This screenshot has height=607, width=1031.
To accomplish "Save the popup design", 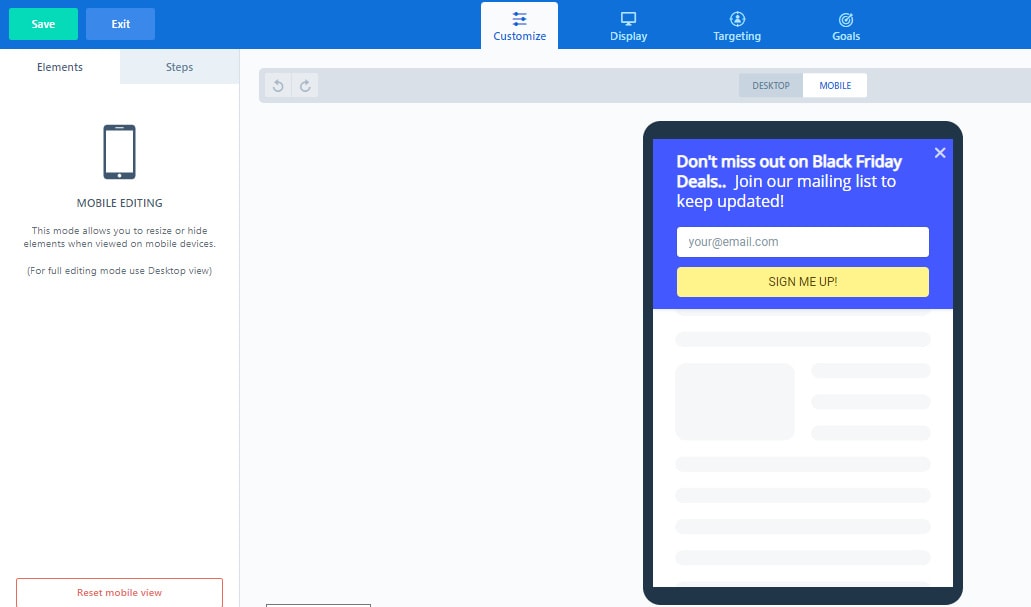I will pyautogui.click(x=43, y=23).
